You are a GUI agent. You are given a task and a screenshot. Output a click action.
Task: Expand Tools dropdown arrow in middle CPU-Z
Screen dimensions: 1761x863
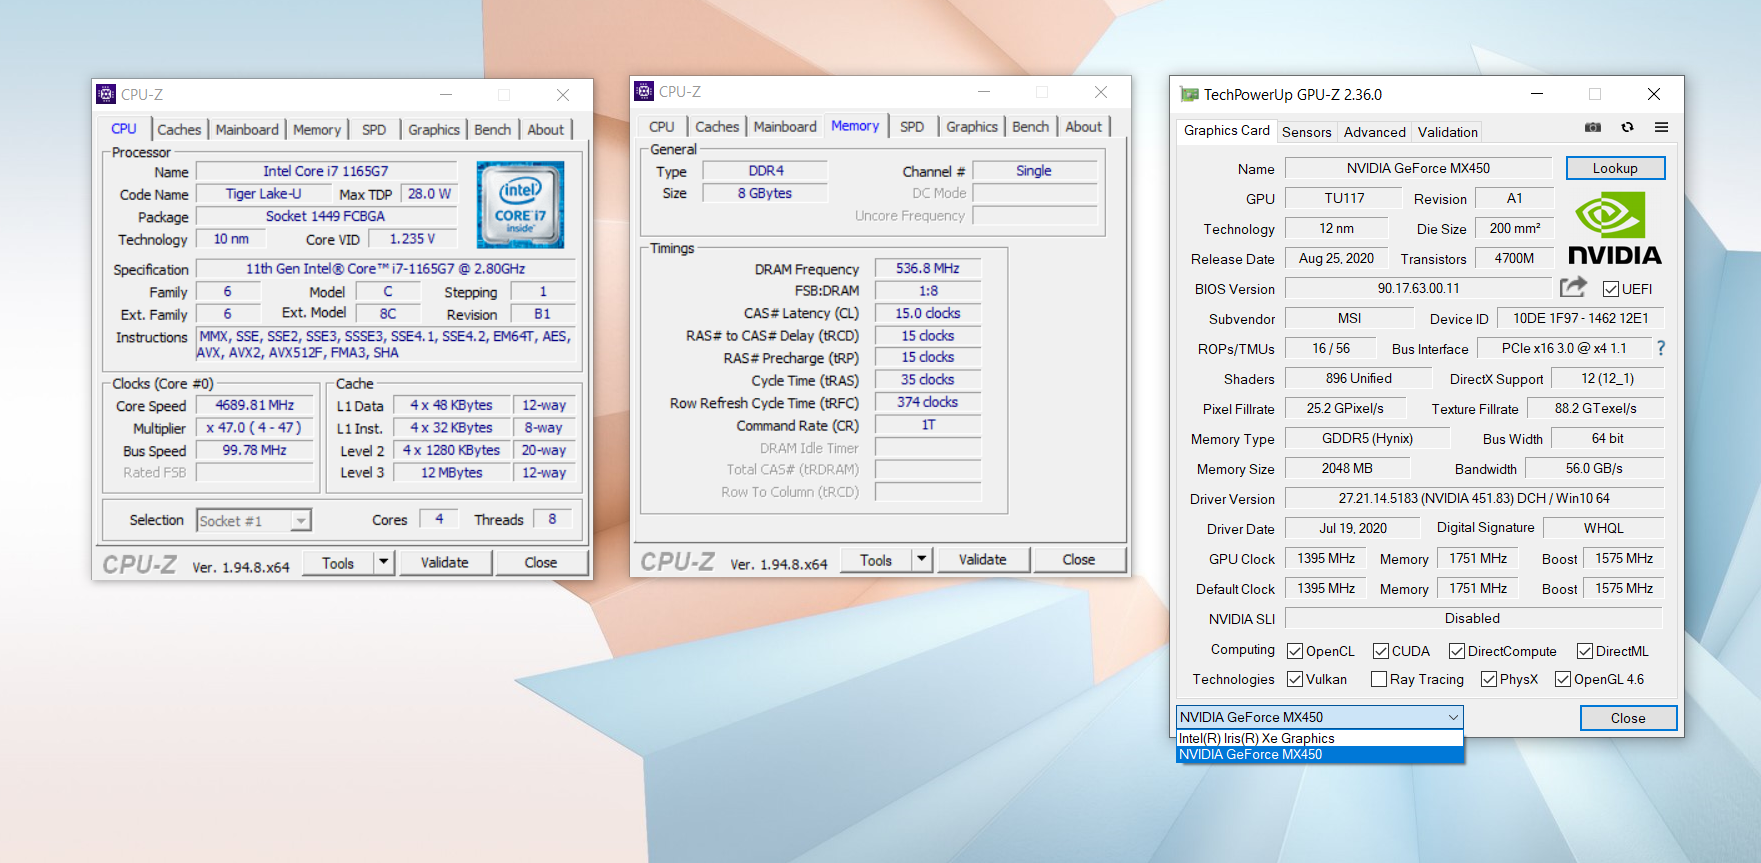click(x=921, y=560)
